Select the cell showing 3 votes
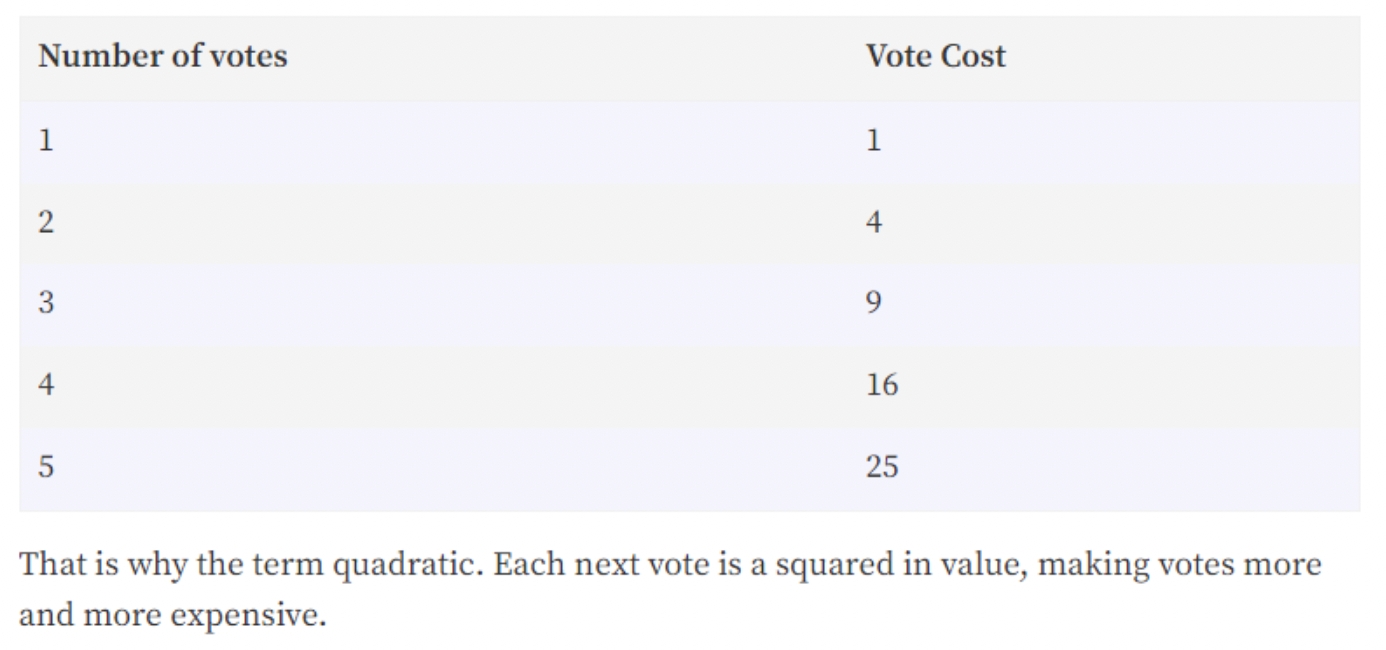Screen dimensions: 1386x650 click(45, 304)
